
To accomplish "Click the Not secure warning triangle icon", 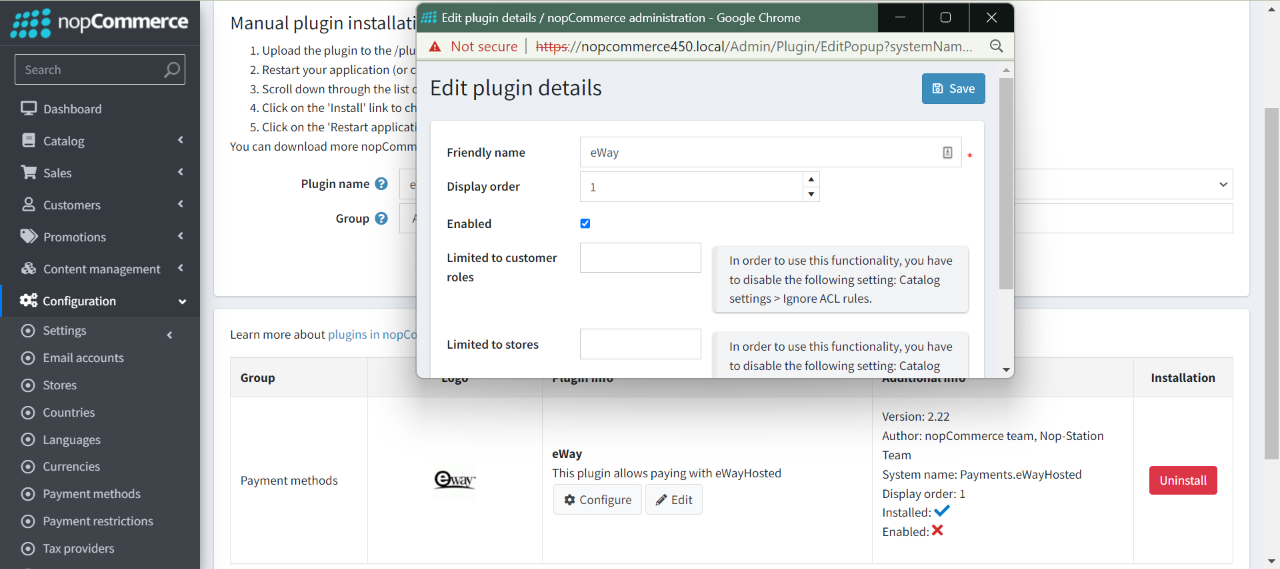I will point(435,46).
